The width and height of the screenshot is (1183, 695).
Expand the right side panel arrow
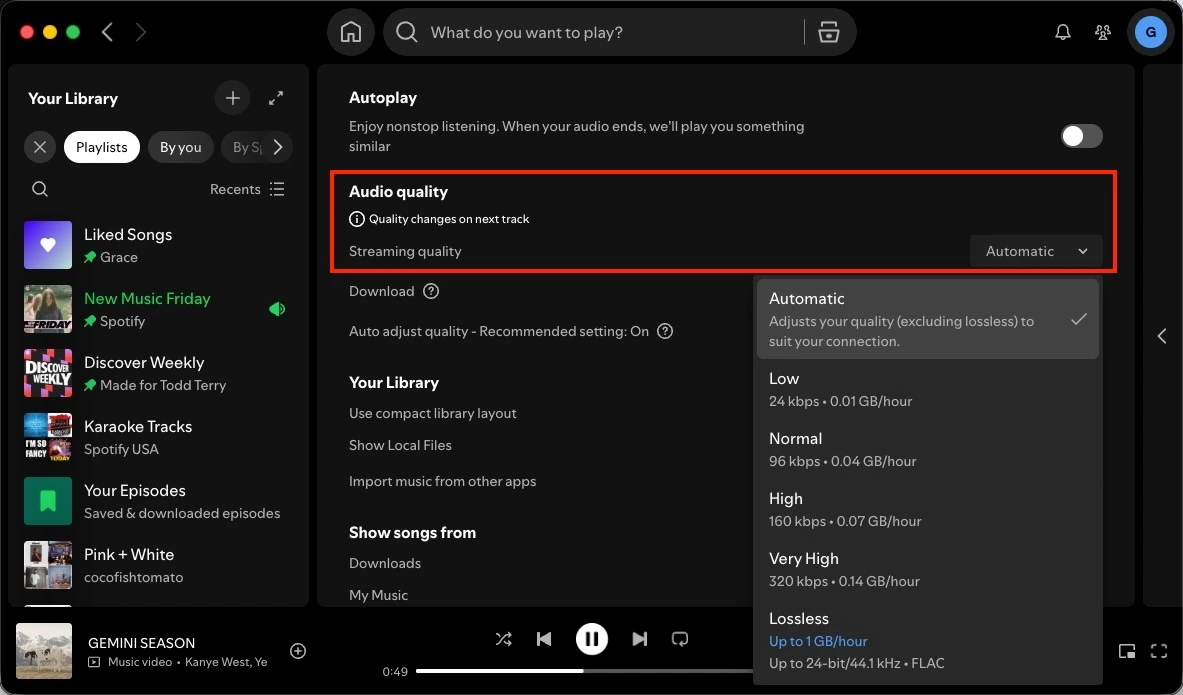pyautogui.click(x=1162, y=336)
